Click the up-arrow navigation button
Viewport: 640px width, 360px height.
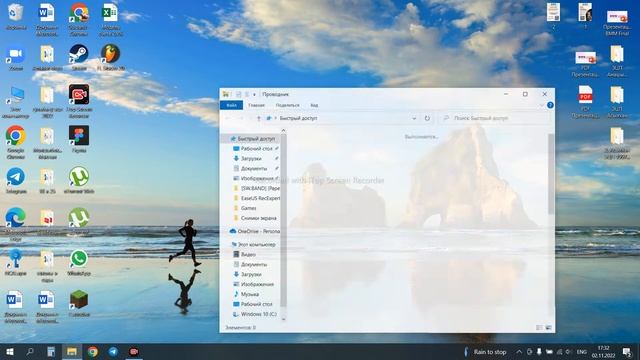tap(258, 118)
